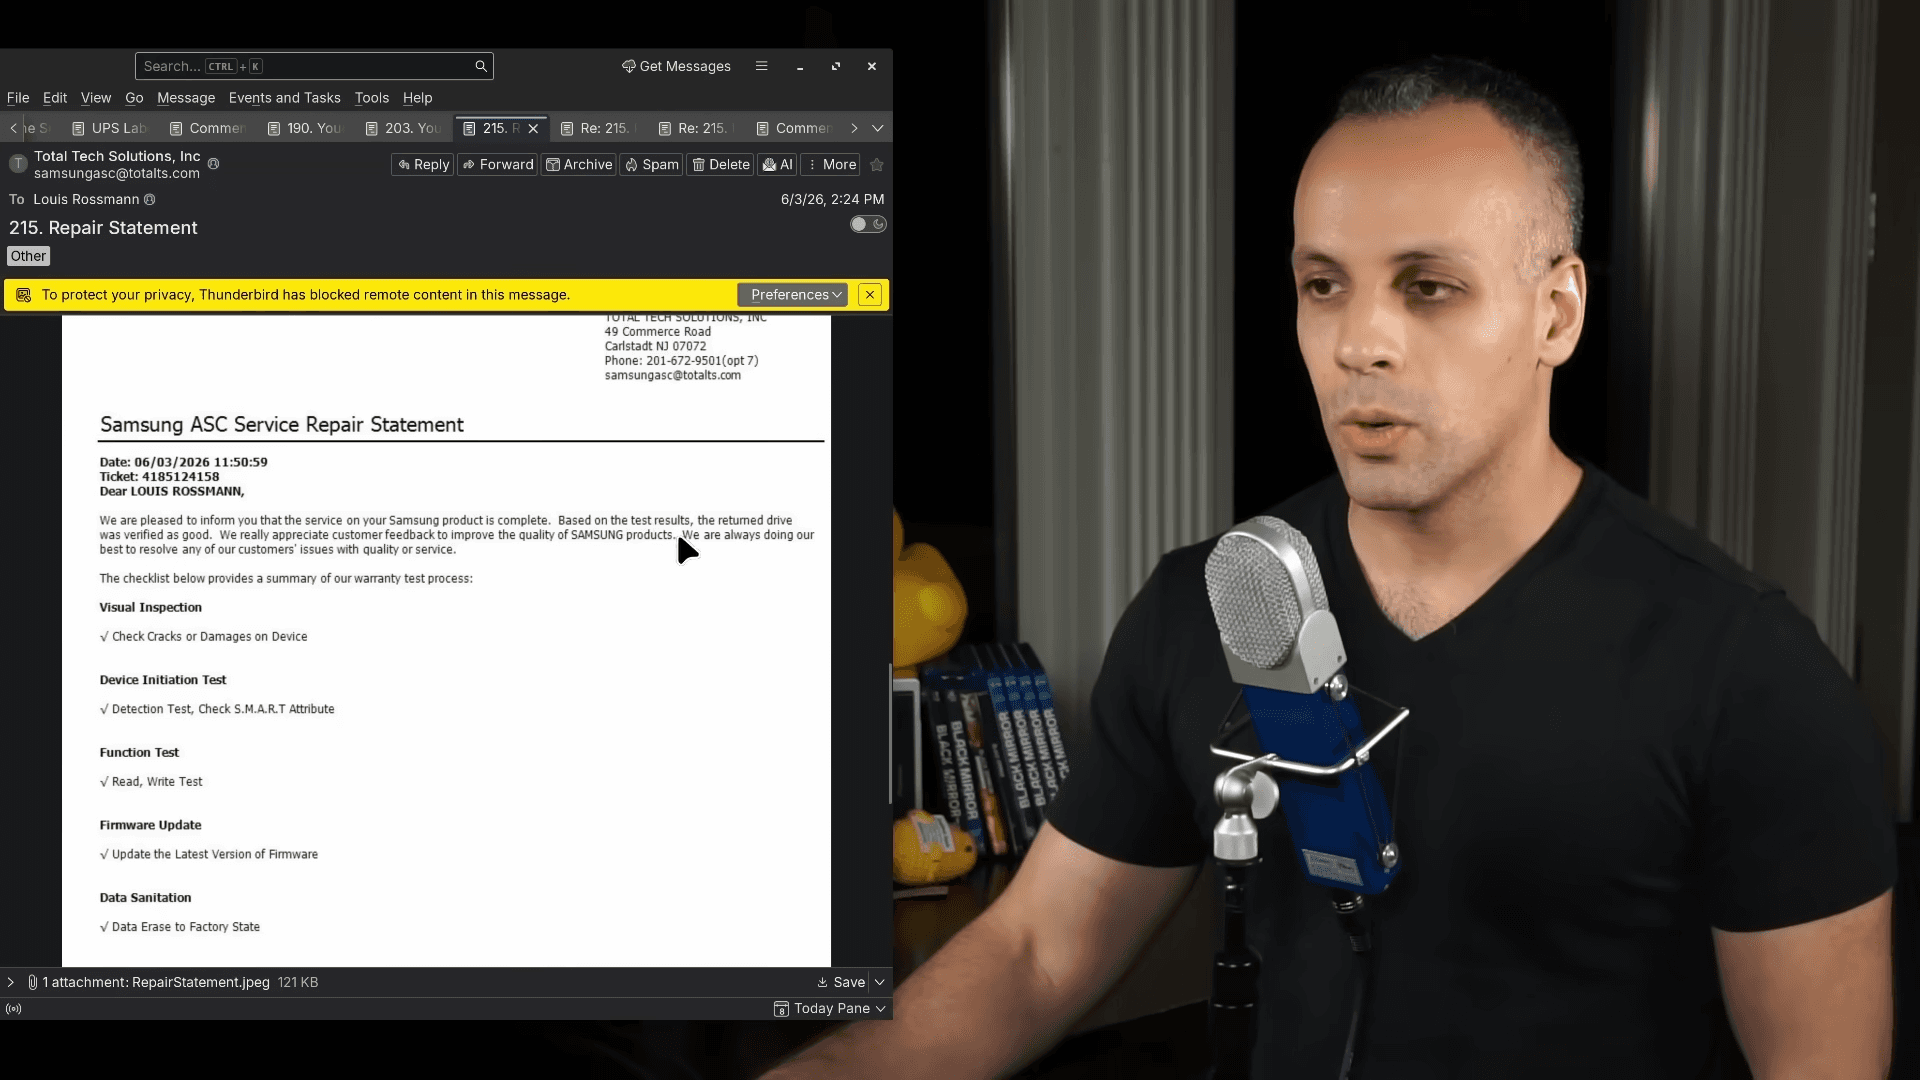Click the 'Date: 06/03/2026 11:50:59' line
The width and height of the screenshot is (1920, 1080).
click(184, 462)
